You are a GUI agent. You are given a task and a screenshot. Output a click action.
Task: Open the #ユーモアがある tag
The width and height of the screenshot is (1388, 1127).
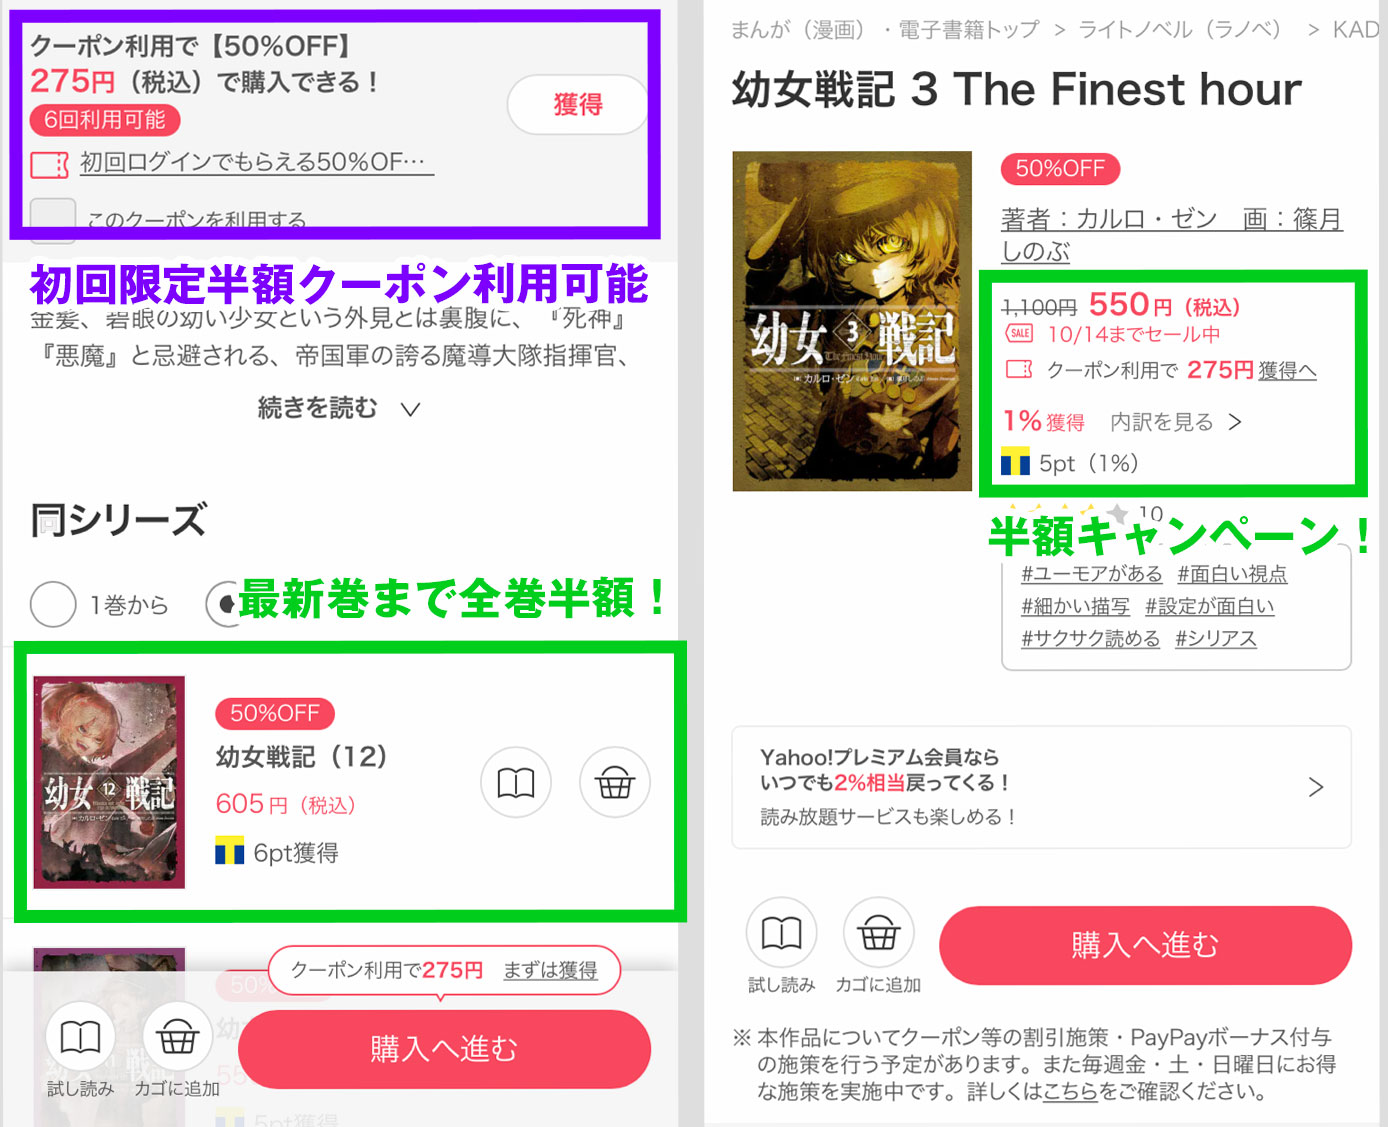[1092, 574]
